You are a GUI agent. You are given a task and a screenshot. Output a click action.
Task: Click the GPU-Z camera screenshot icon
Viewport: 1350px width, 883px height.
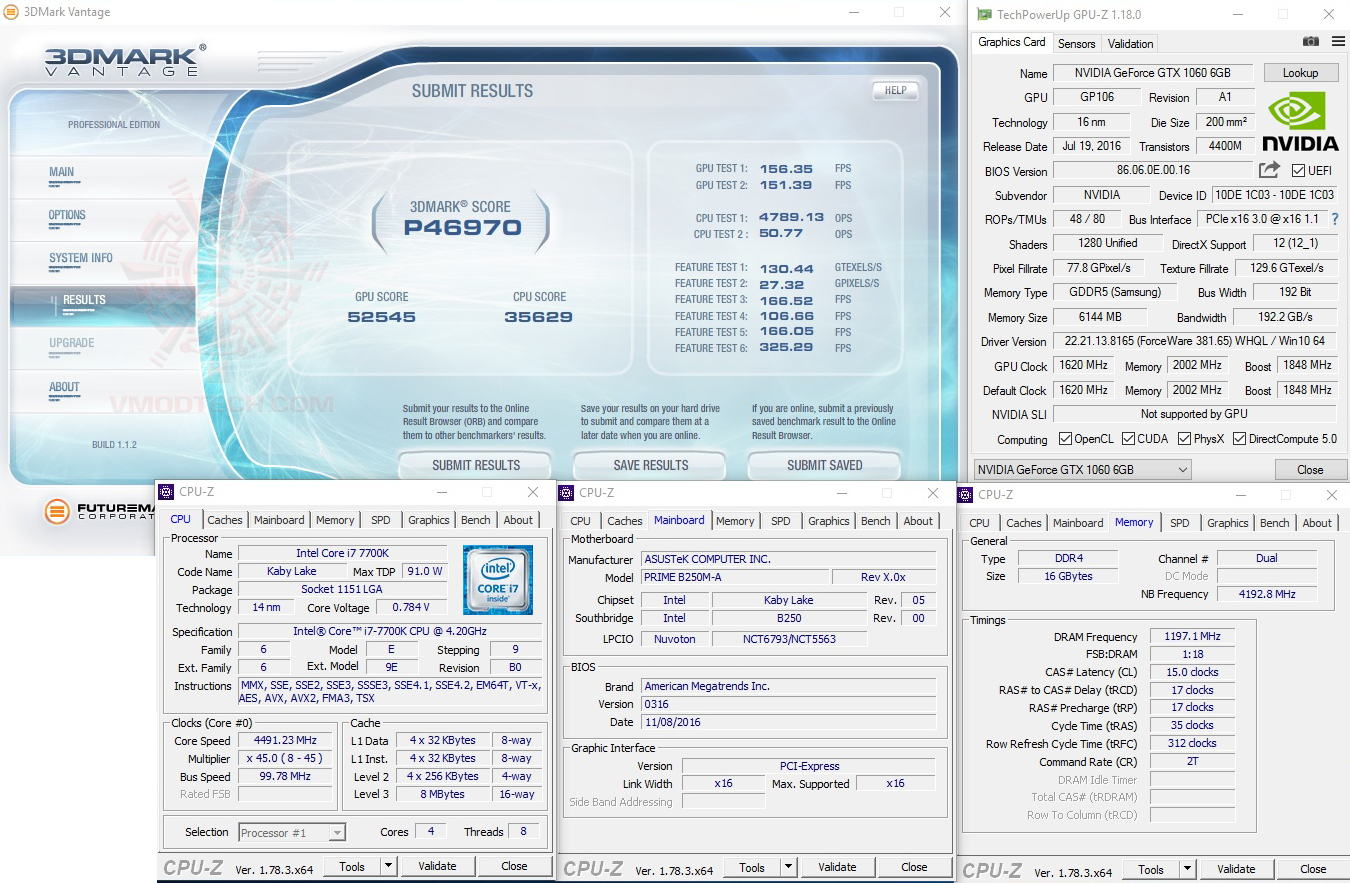[1311, 42]
